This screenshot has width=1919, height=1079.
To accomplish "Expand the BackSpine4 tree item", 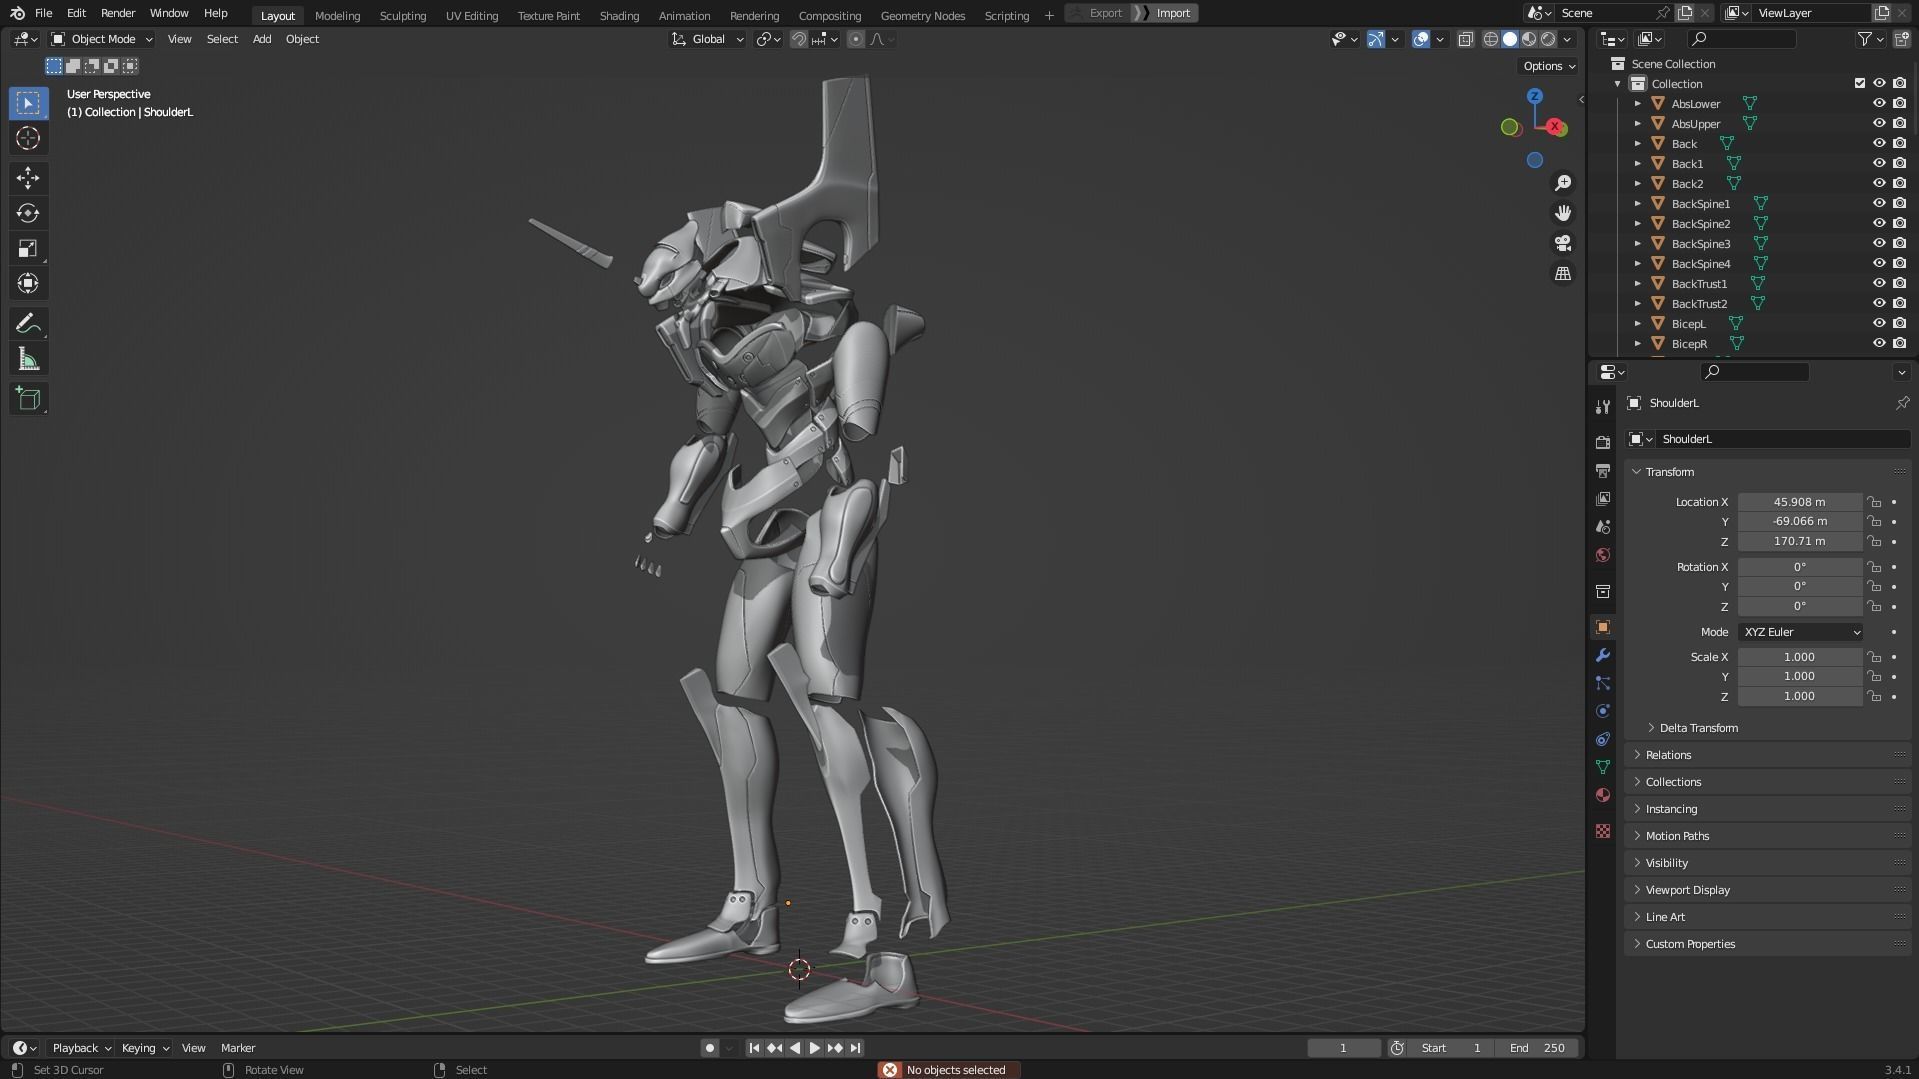I will pyautogui.click(x=1638, y=263).
